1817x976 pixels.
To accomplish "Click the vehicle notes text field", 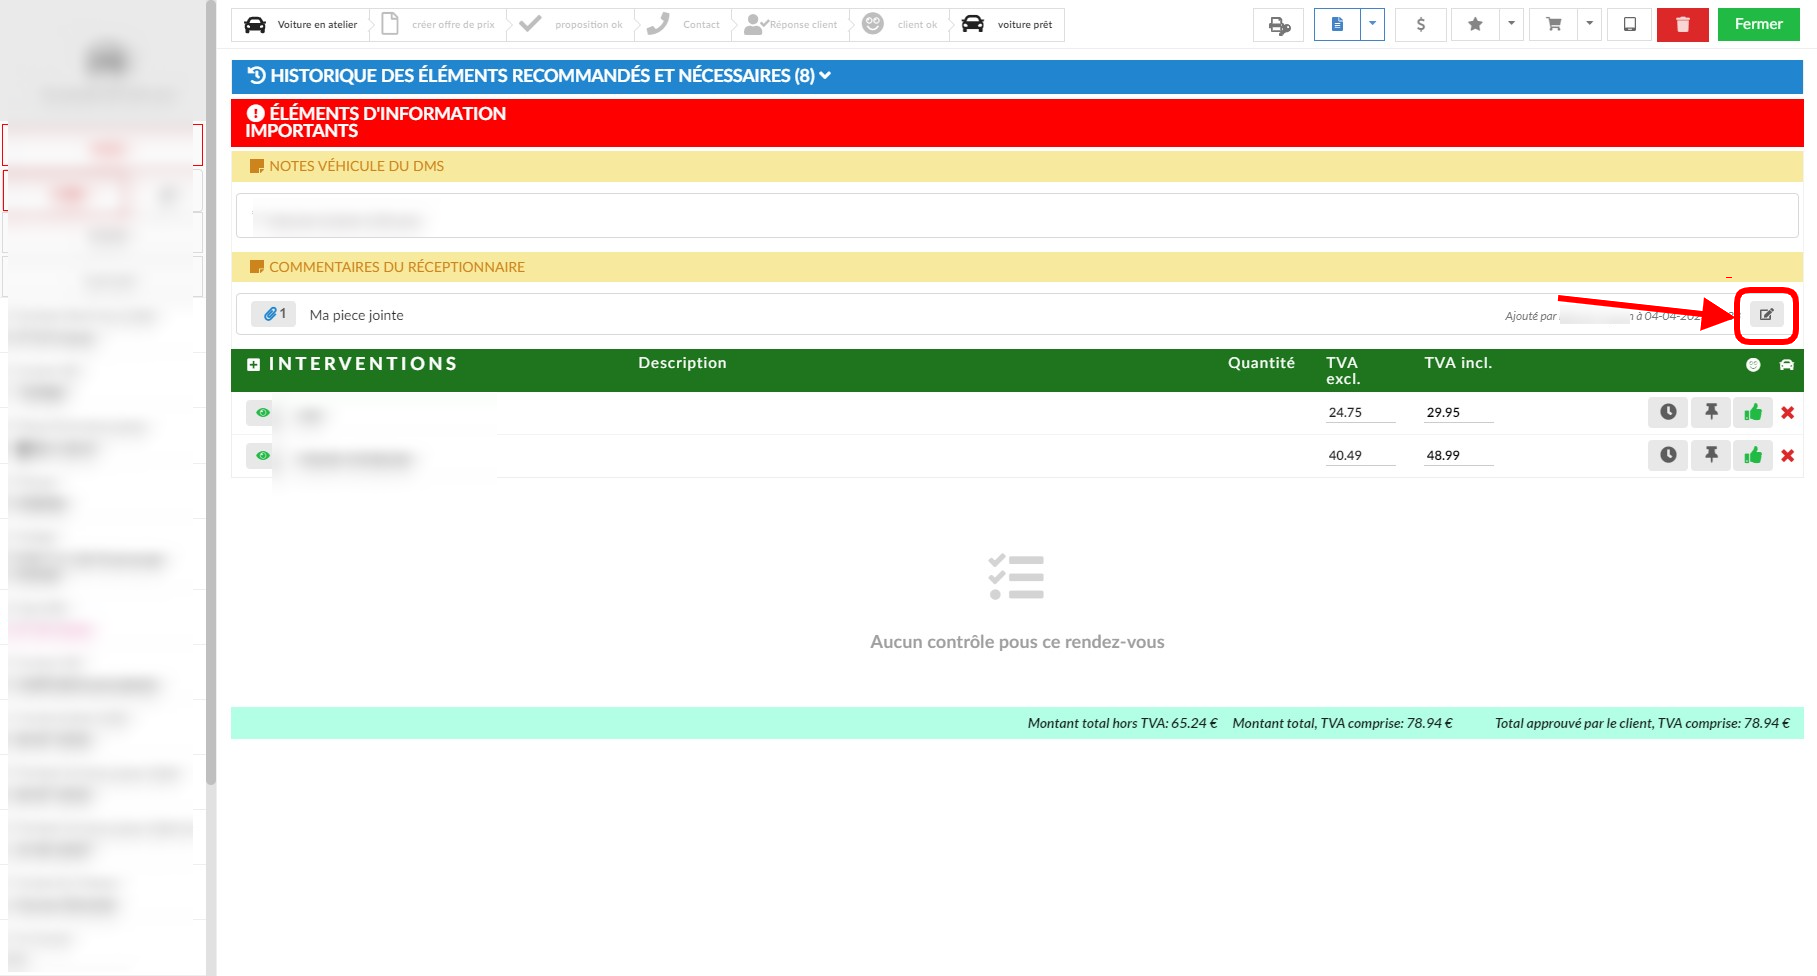I will click(1017, 216).
